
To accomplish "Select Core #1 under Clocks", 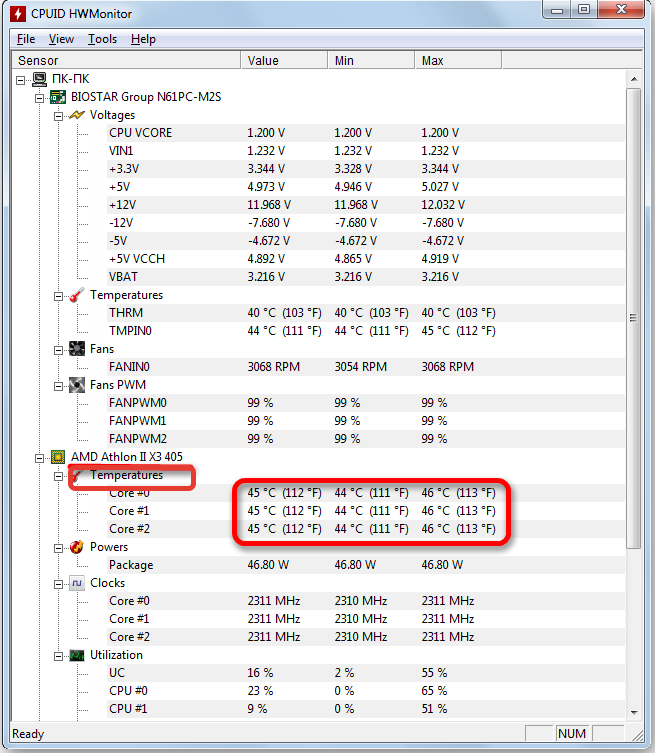I will [366, 619].
